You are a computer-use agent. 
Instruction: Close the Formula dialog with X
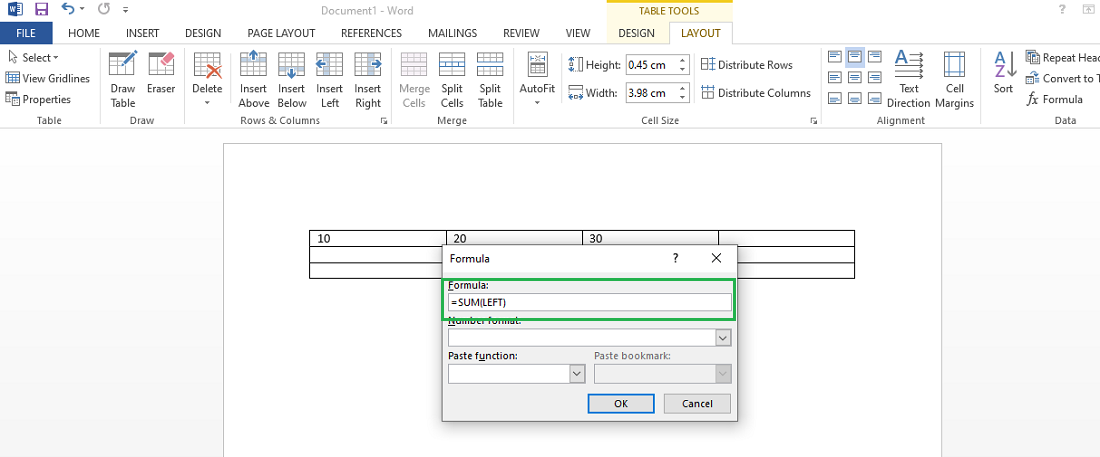tap(716, 258)
